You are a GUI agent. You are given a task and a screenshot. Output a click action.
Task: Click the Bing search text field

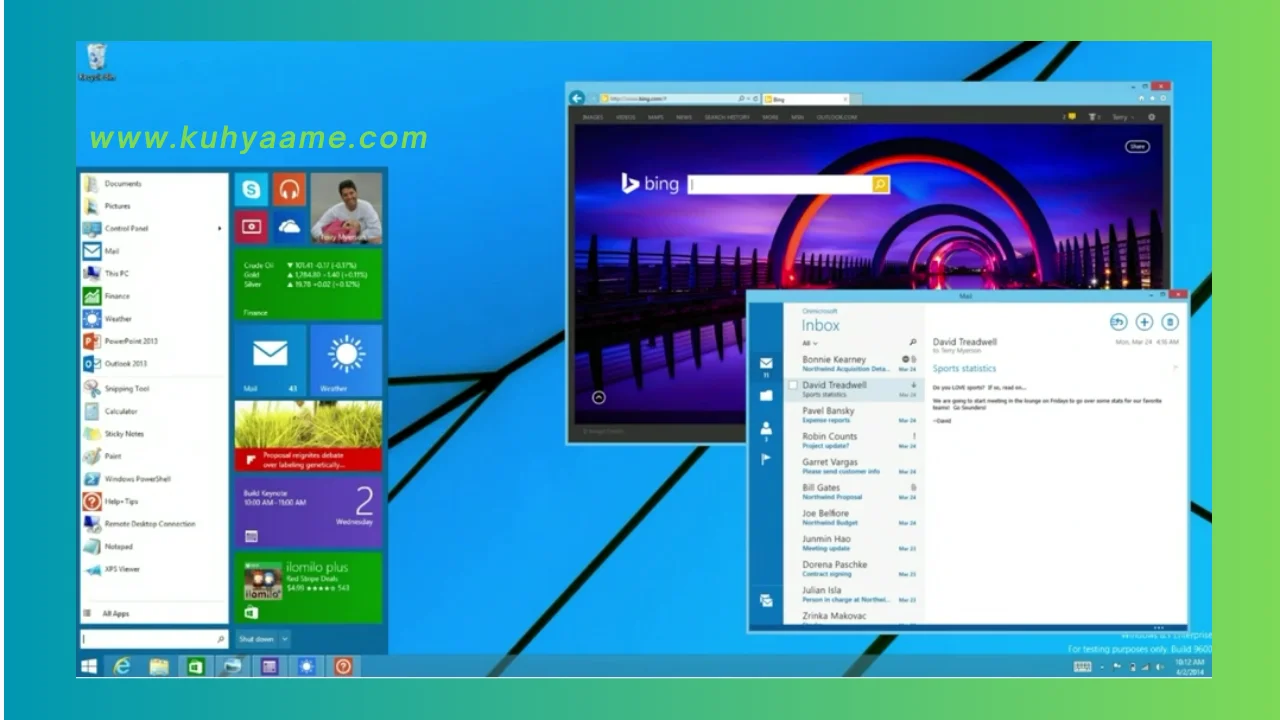779,184
